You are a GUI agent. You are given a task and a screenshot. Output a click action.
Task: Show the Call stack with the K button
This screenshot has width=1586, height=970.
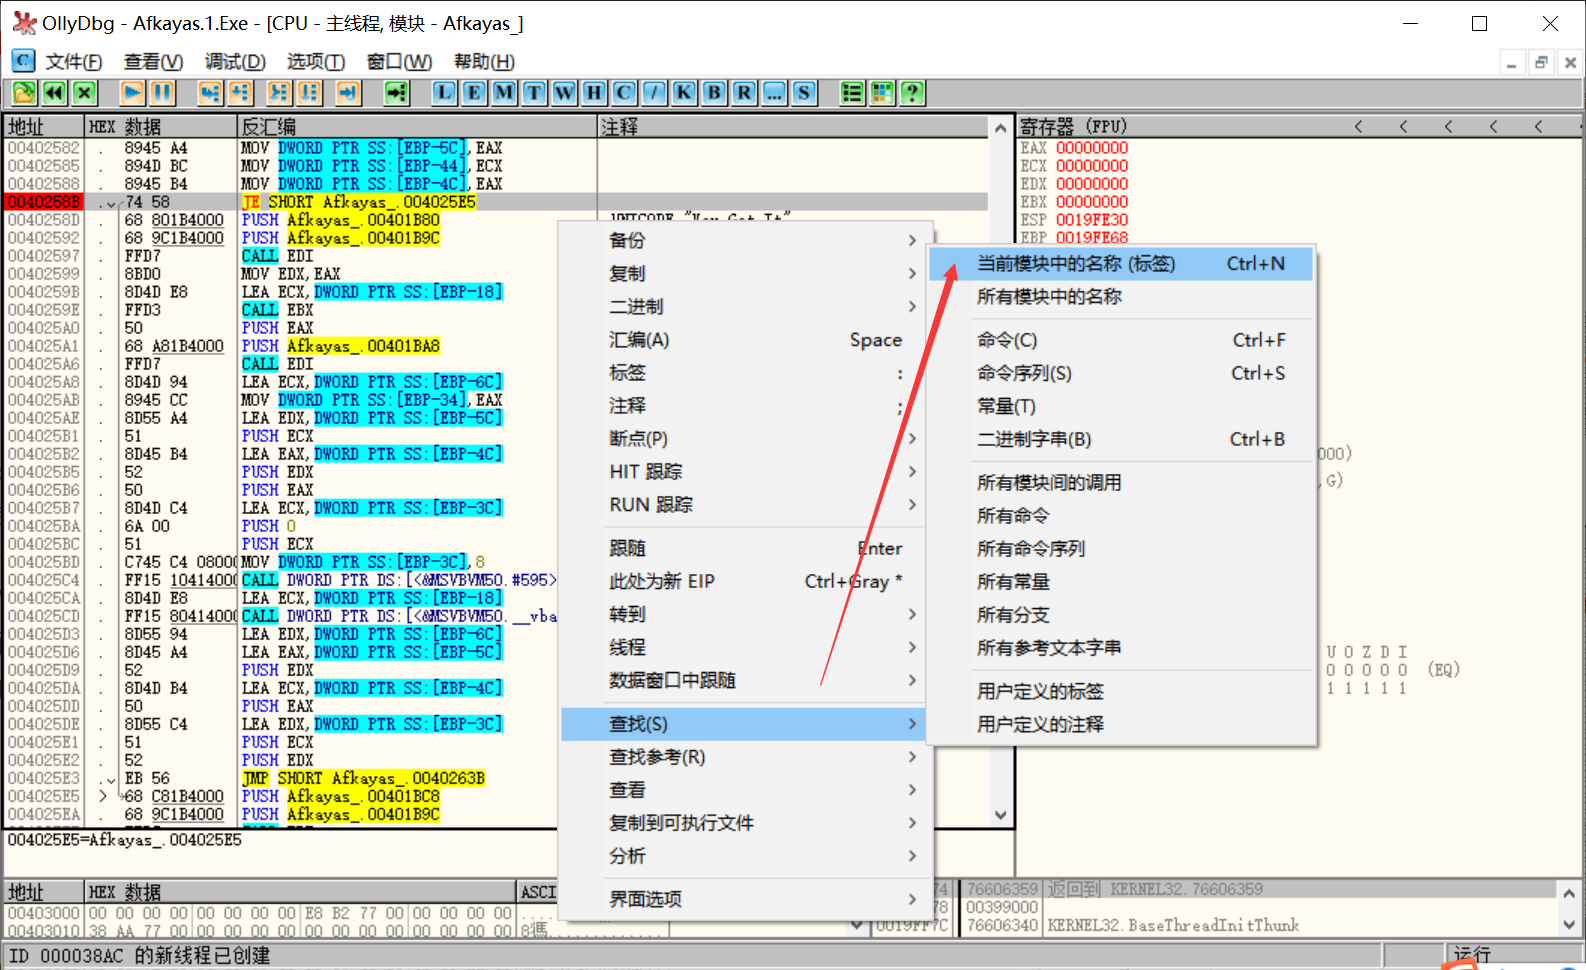(x=684, y=93)
